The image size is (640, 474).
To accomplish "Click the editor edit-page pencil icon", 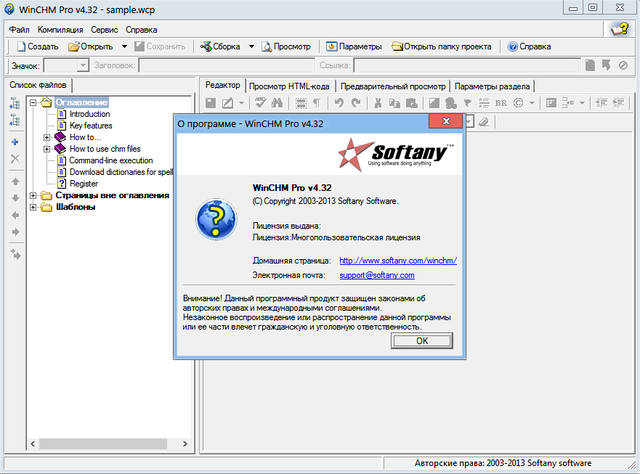I will pyautogui.click(x=227, y=103).
